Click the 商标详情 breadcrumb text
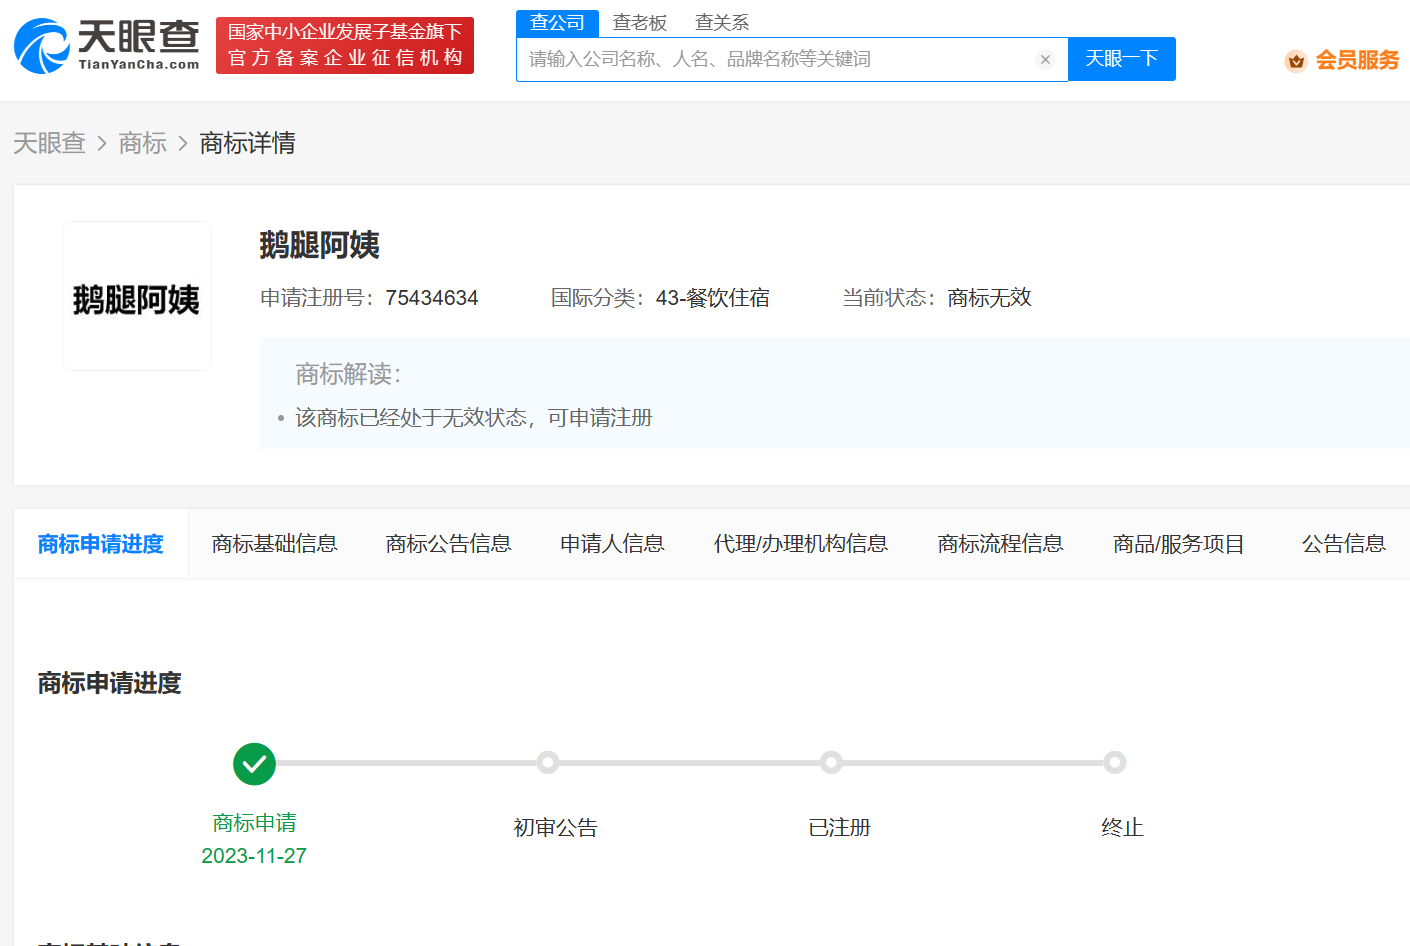Image resolution: width=1410 pixels, height=946 pixels. point(247,143)
